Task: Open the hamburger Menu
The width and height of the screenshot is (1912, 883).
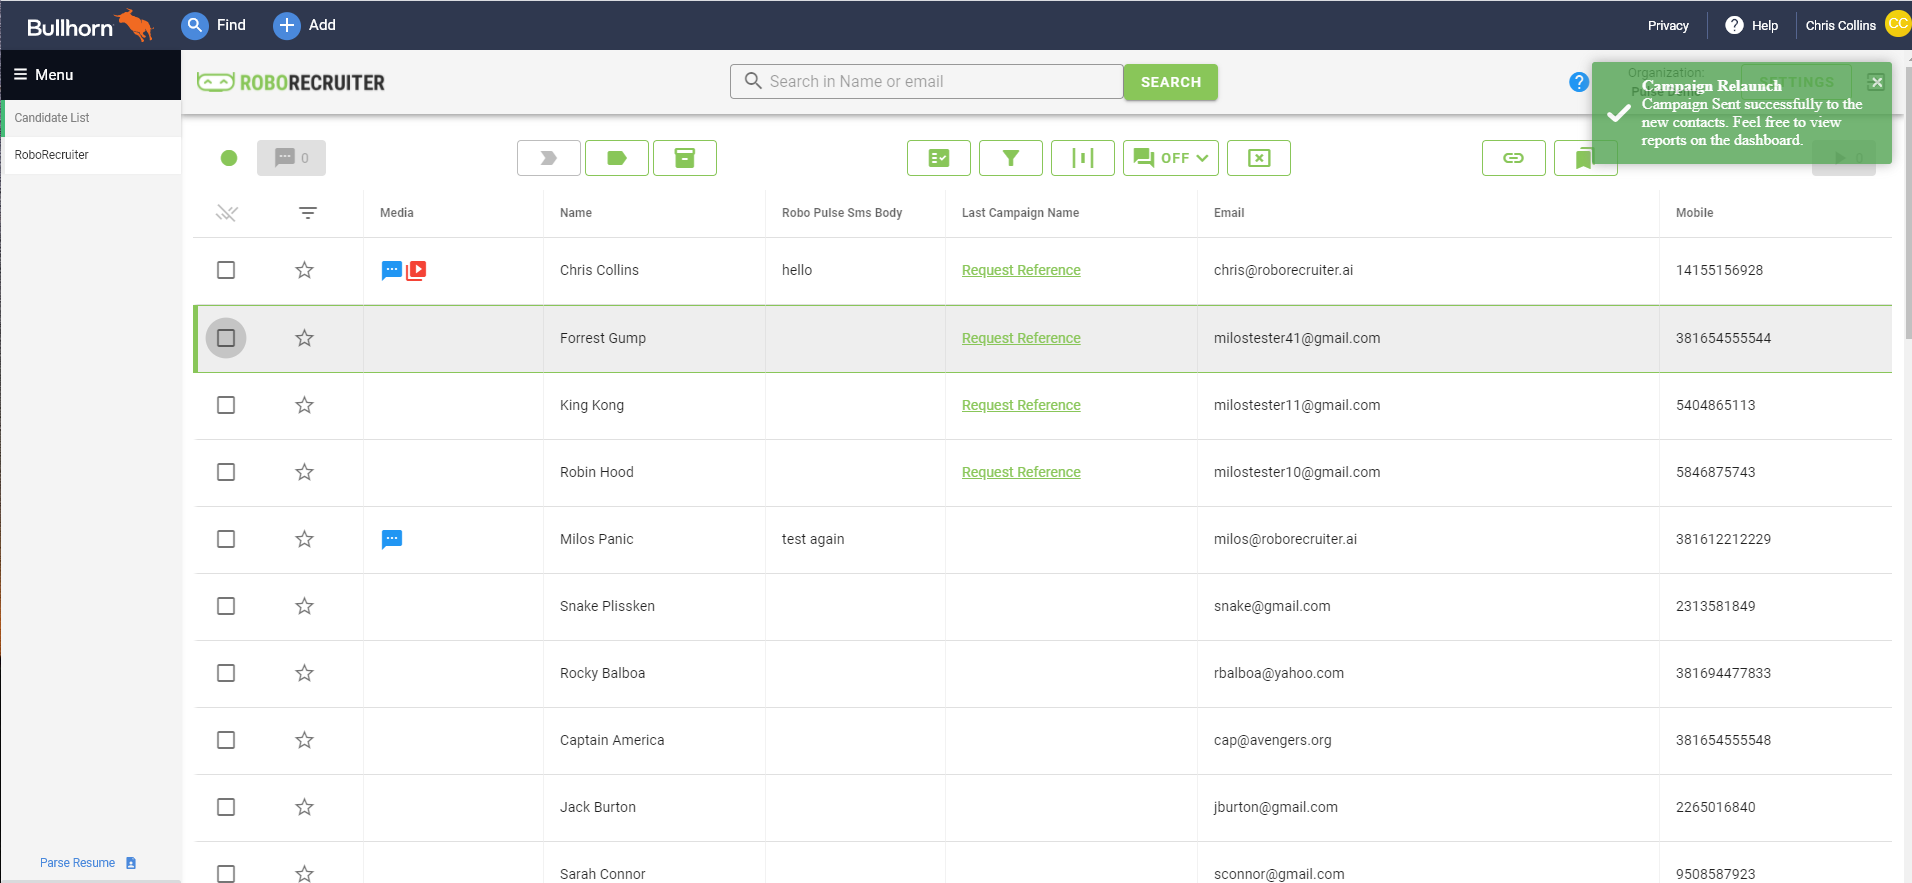Action: pyautogui.click(x=43, y=75)
